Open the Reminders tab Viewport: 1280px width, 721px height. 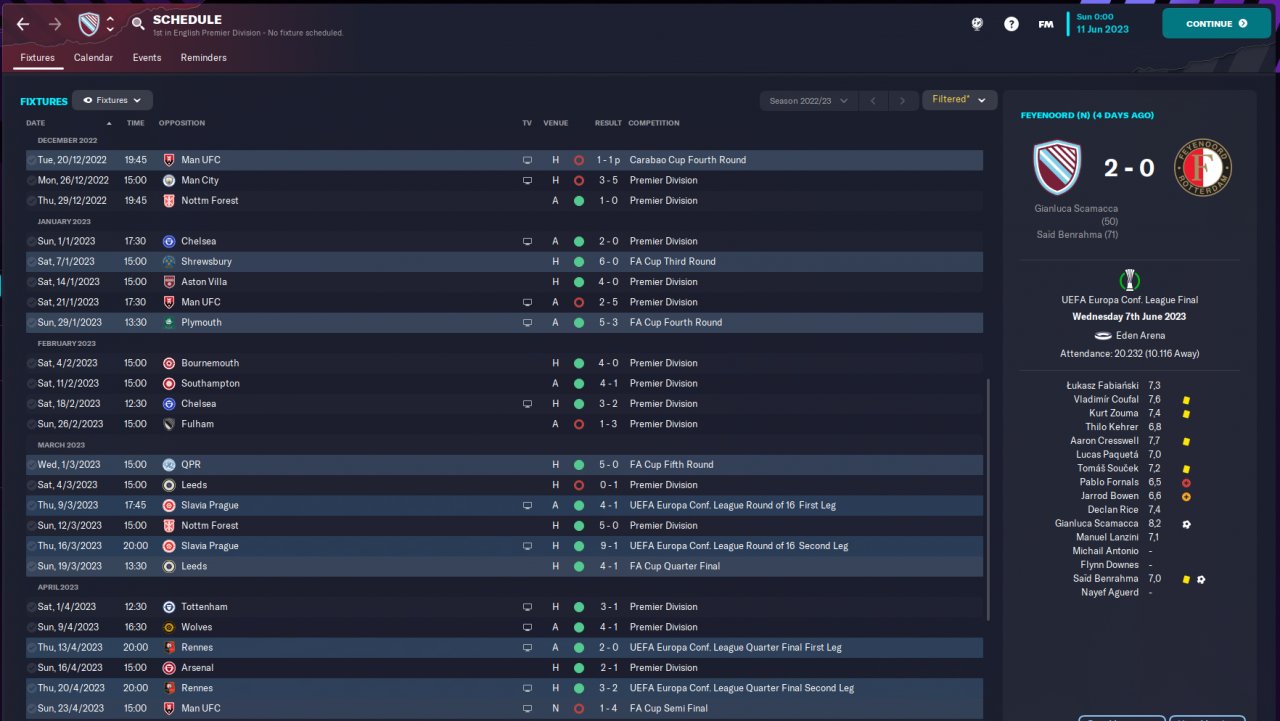[203, 58]
